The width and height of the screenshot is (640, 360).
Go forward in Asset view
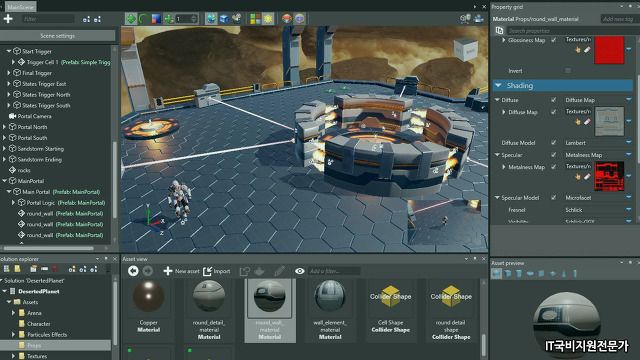coord(148,271)
